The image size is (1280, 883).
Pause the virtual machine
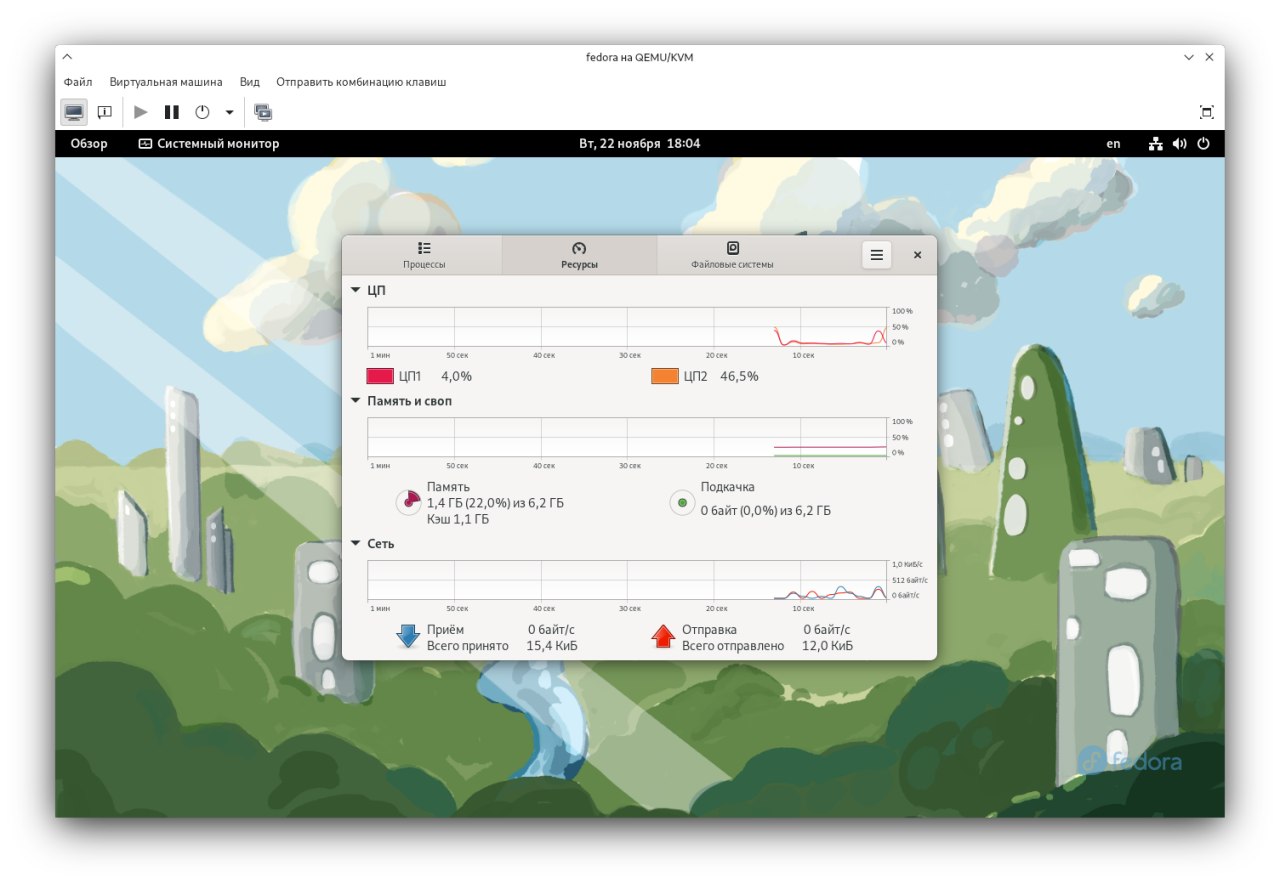(x=172, y=112)
